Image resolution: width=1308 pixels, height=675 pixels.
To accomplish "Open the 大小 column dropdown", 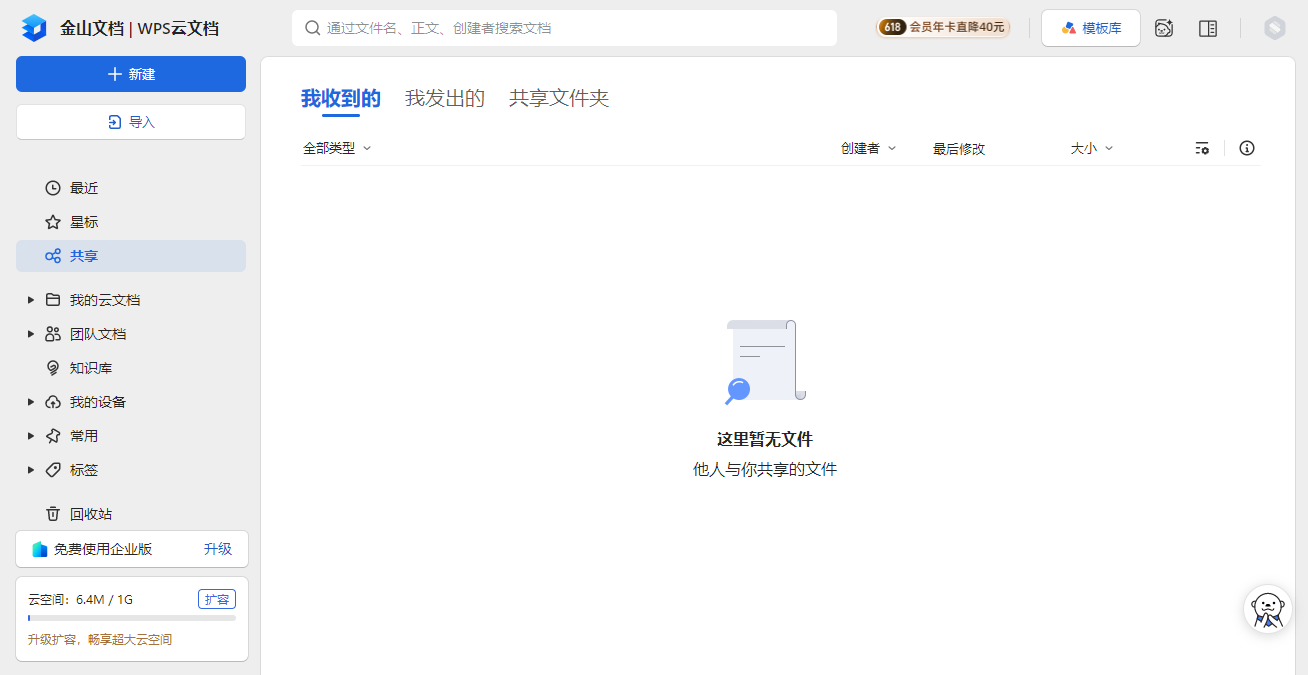I will tap(1092, 148).
